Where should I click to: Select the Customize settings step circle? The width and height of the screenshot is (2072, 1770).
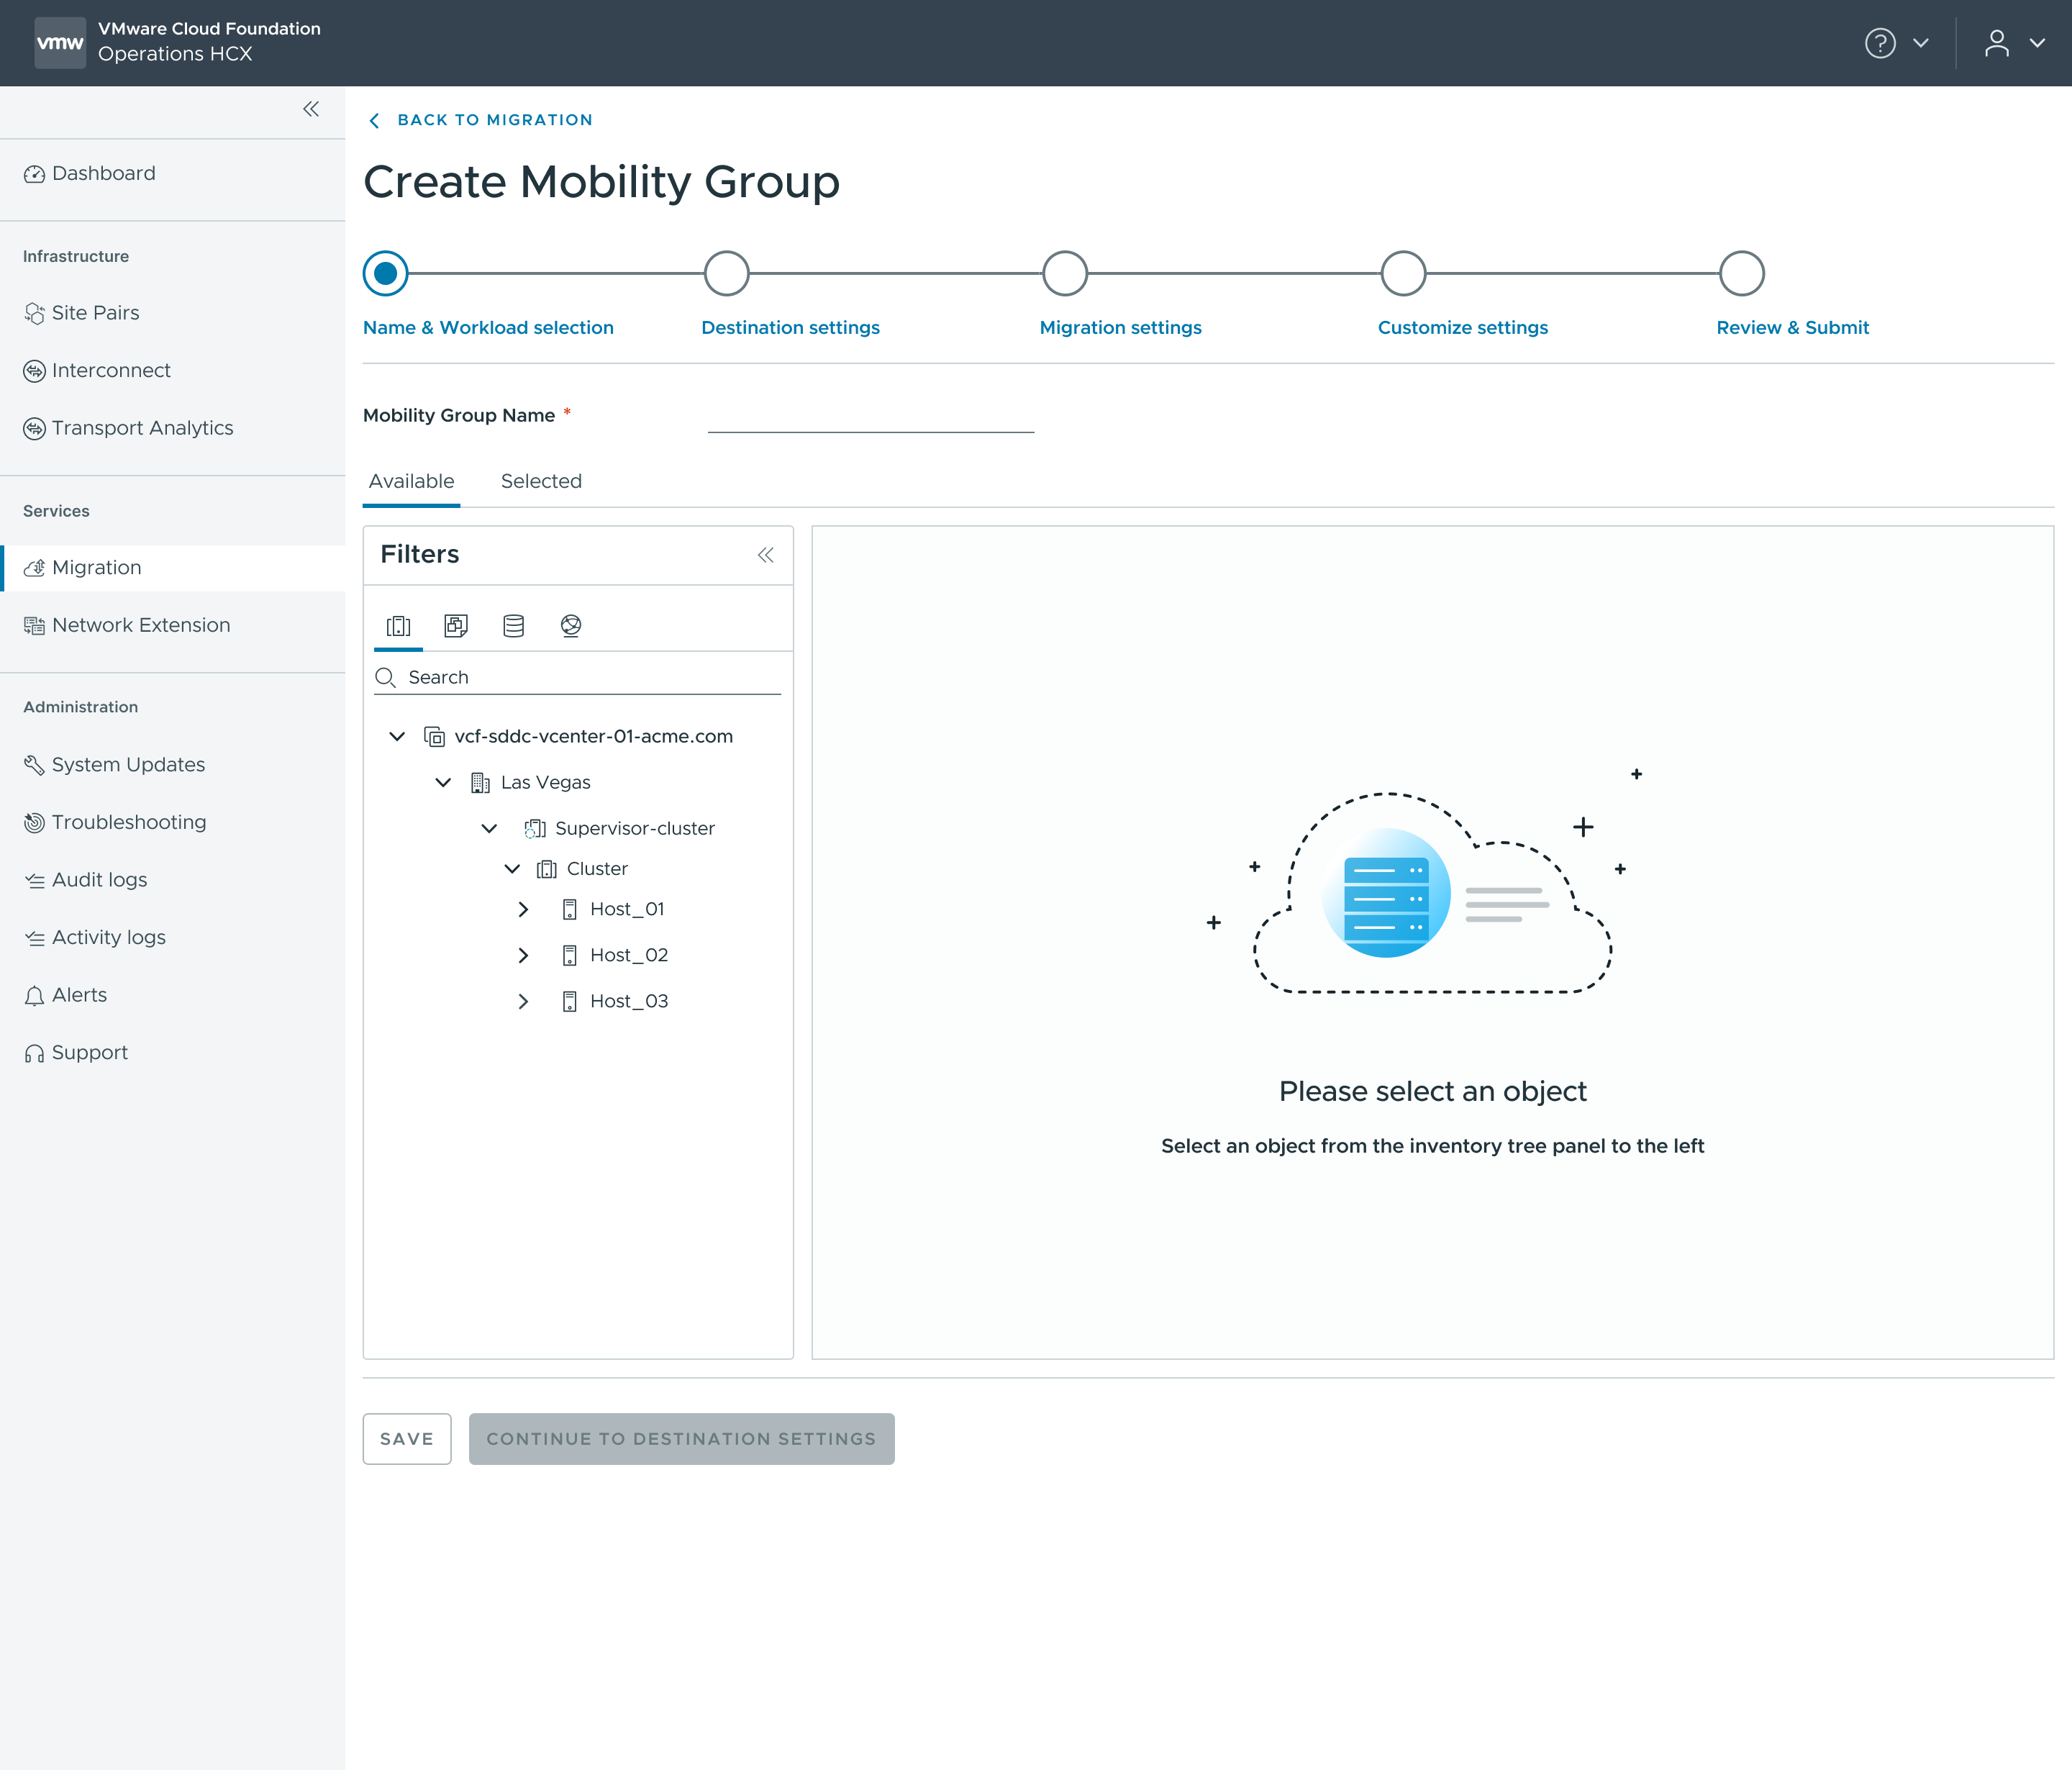pyautogui.click(x=1403, y=273)
